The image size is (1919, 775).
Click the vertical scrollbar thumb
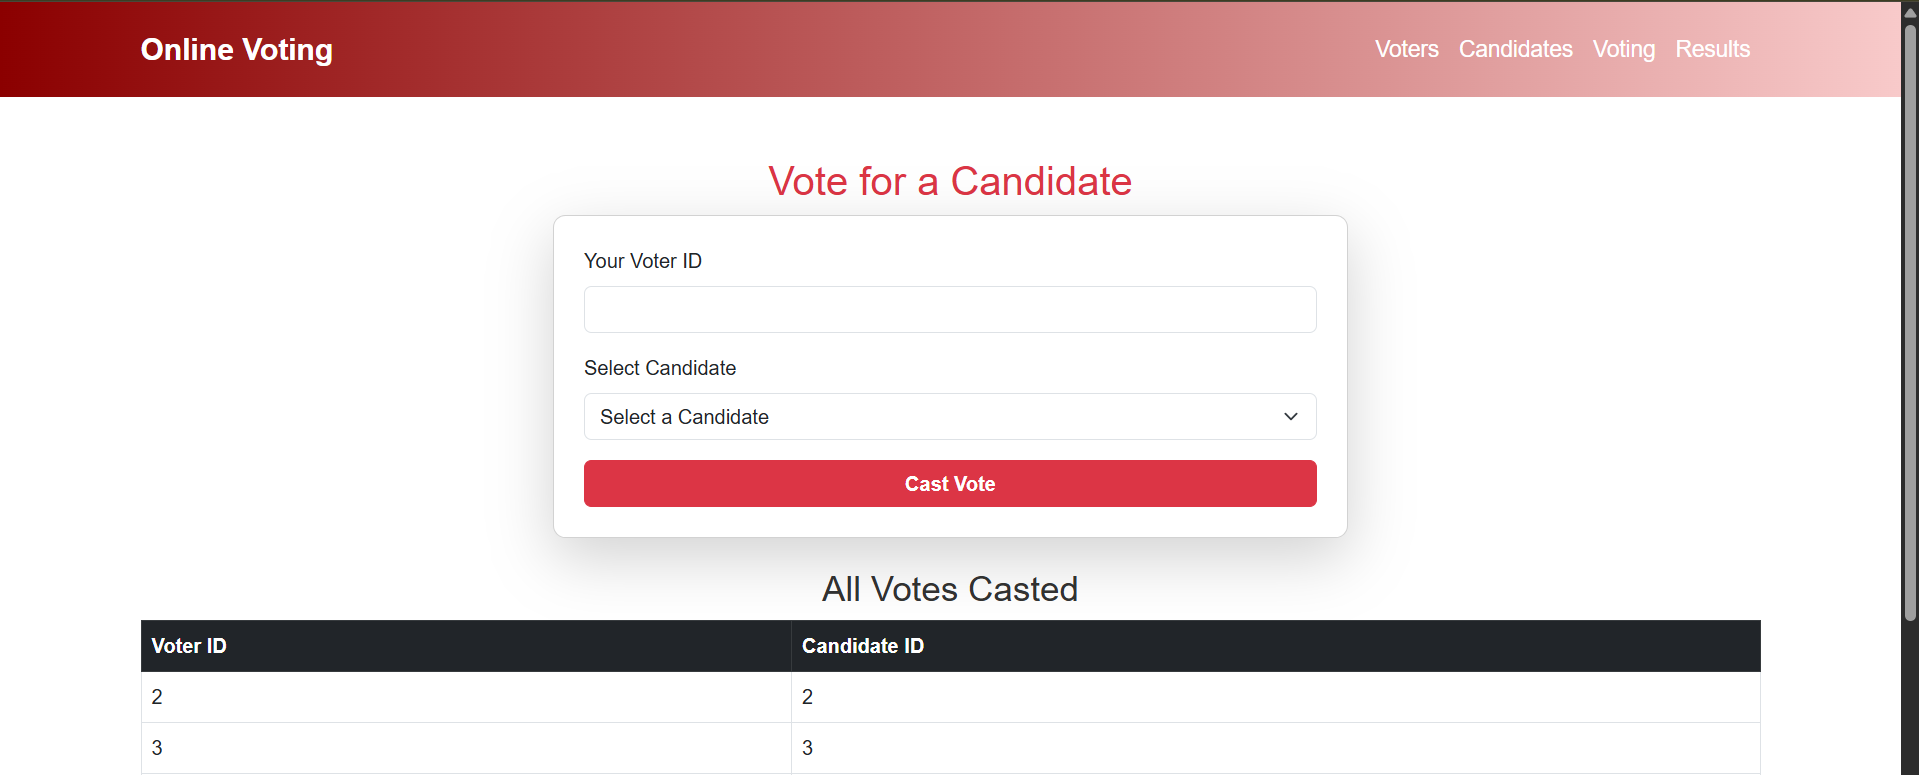coord(1910,320)
